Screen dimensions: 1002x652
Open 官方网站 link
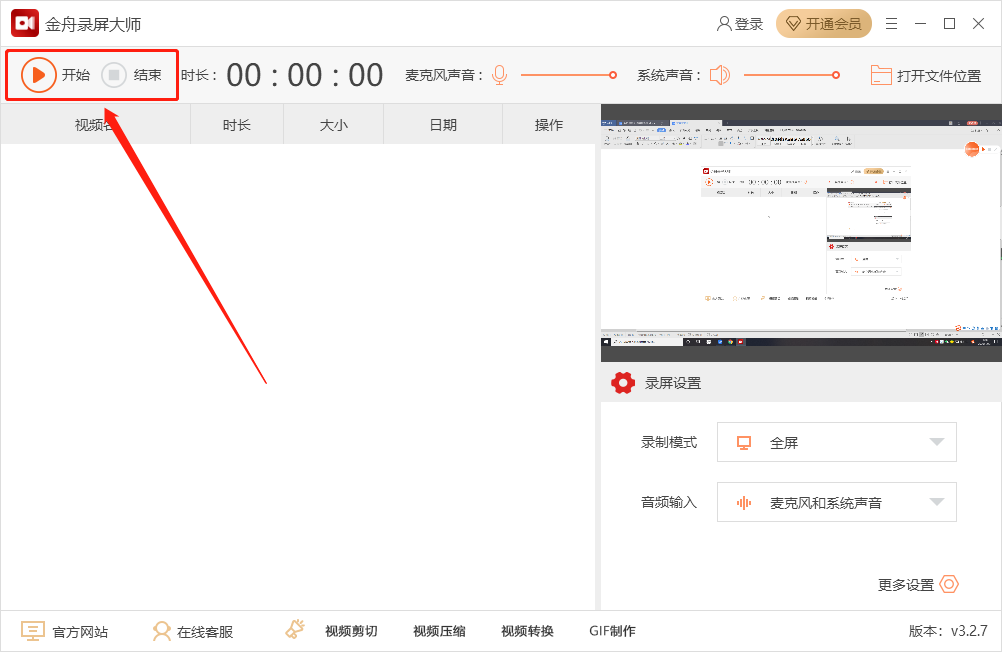tap(80, 632)
